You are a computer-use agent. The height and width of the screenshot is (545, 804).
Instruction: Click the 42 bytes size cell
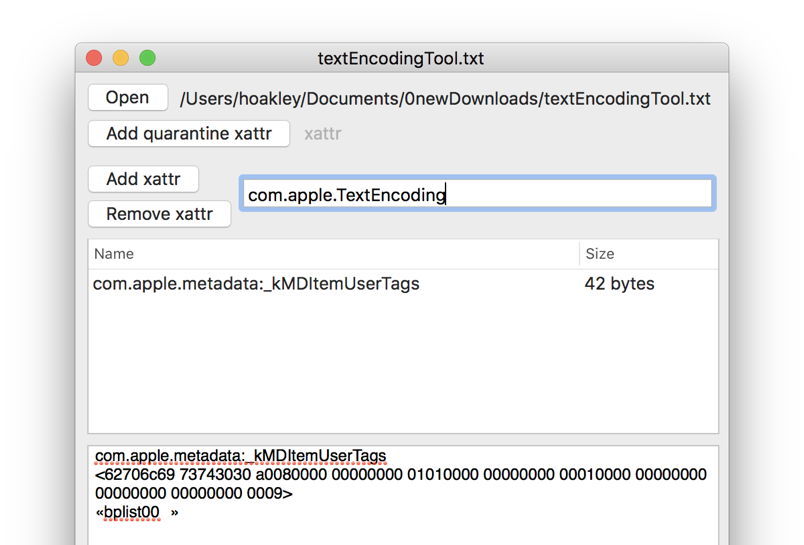pyautogui.click(x=619, y=284)
